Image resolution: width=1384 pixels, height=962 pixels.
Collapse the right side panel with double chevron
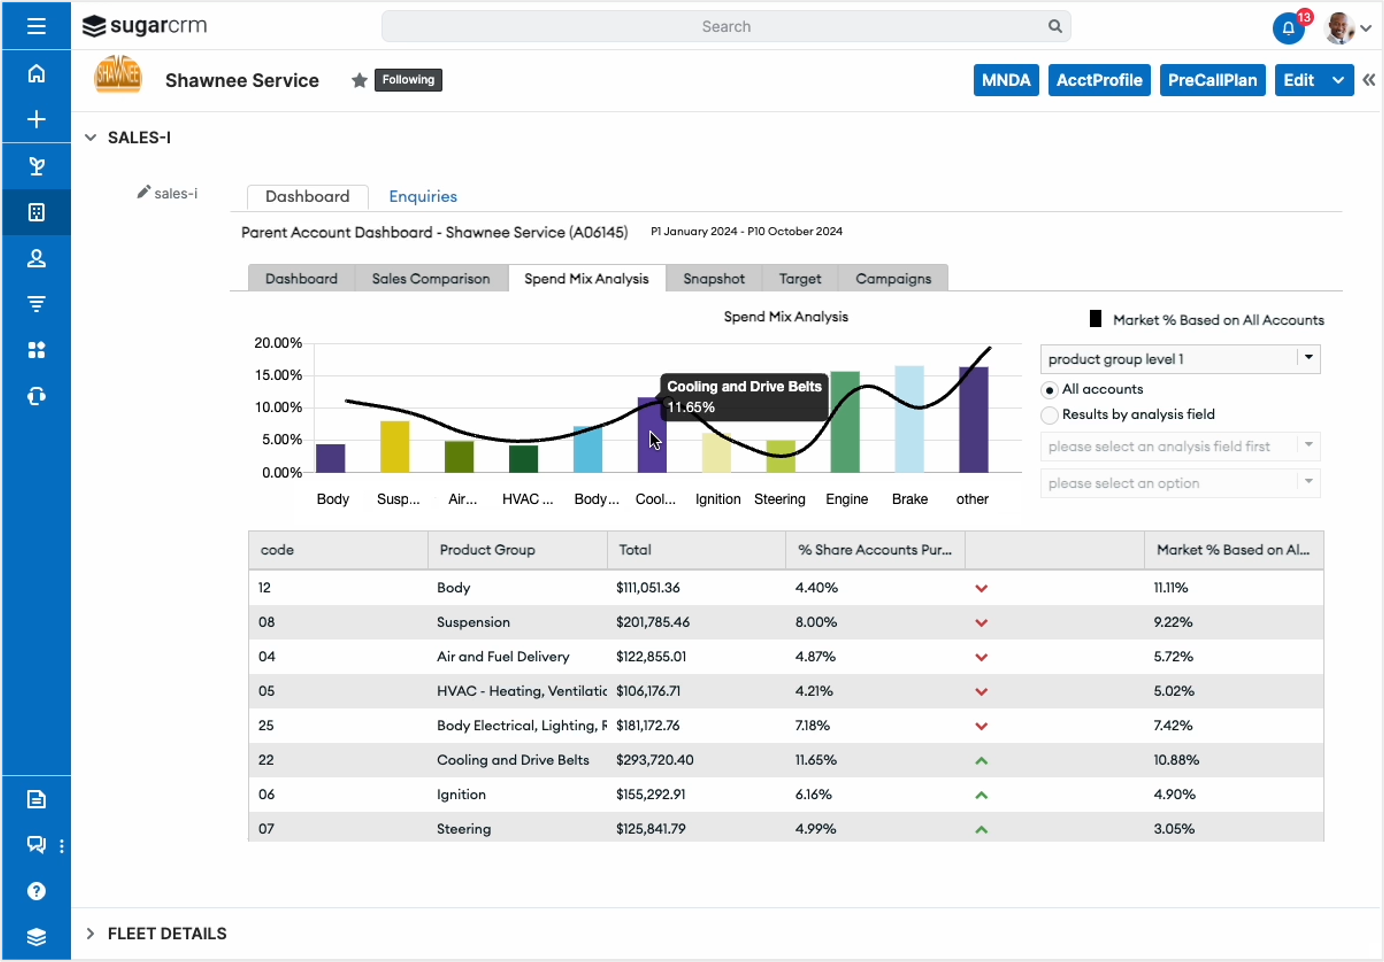(1369, 80)
